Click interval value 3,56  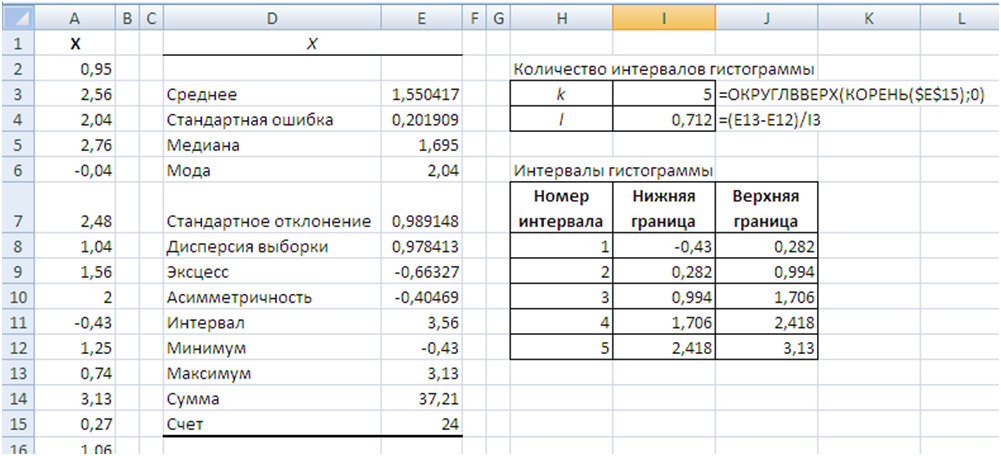coord(421,323)
